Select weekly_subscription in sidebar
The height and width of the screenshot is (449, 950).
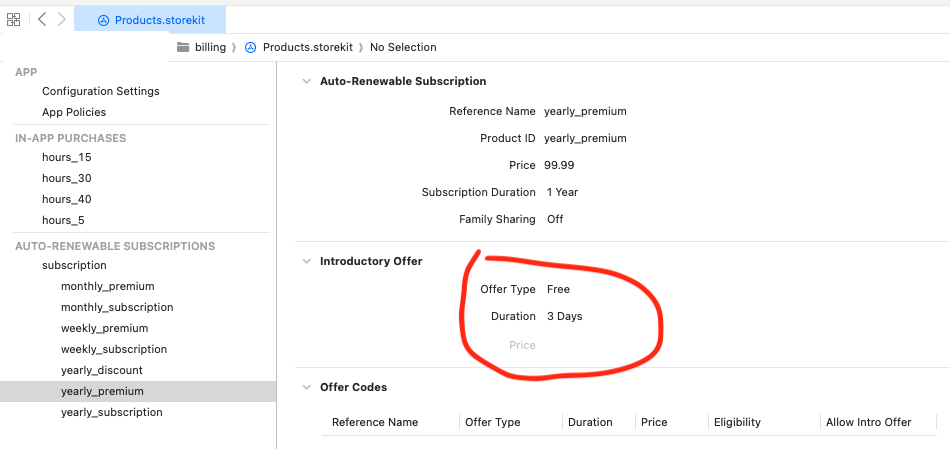point(113,349)
